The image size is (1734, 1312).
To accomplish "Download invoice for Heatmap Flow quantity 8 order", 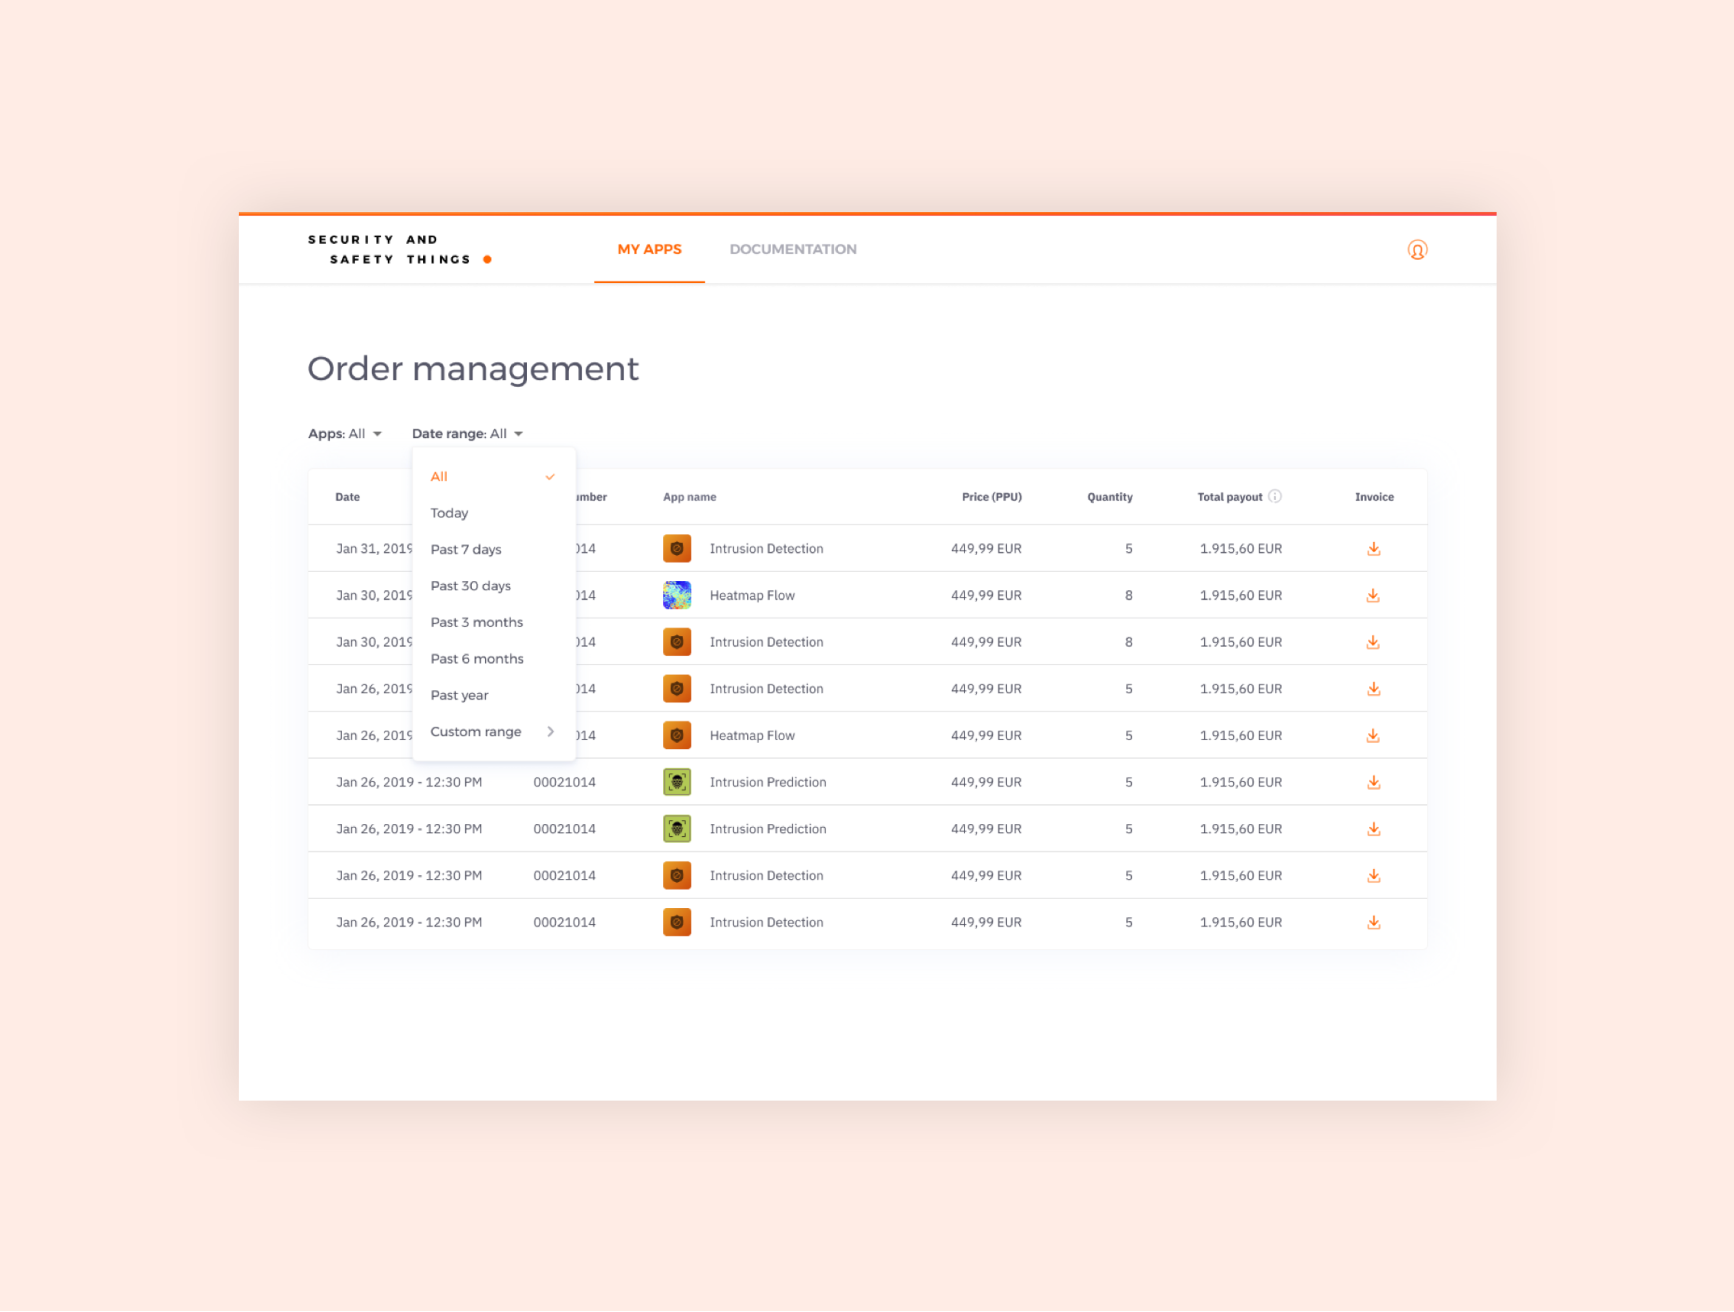I will pyautogui.click(x=1373, y=596).
